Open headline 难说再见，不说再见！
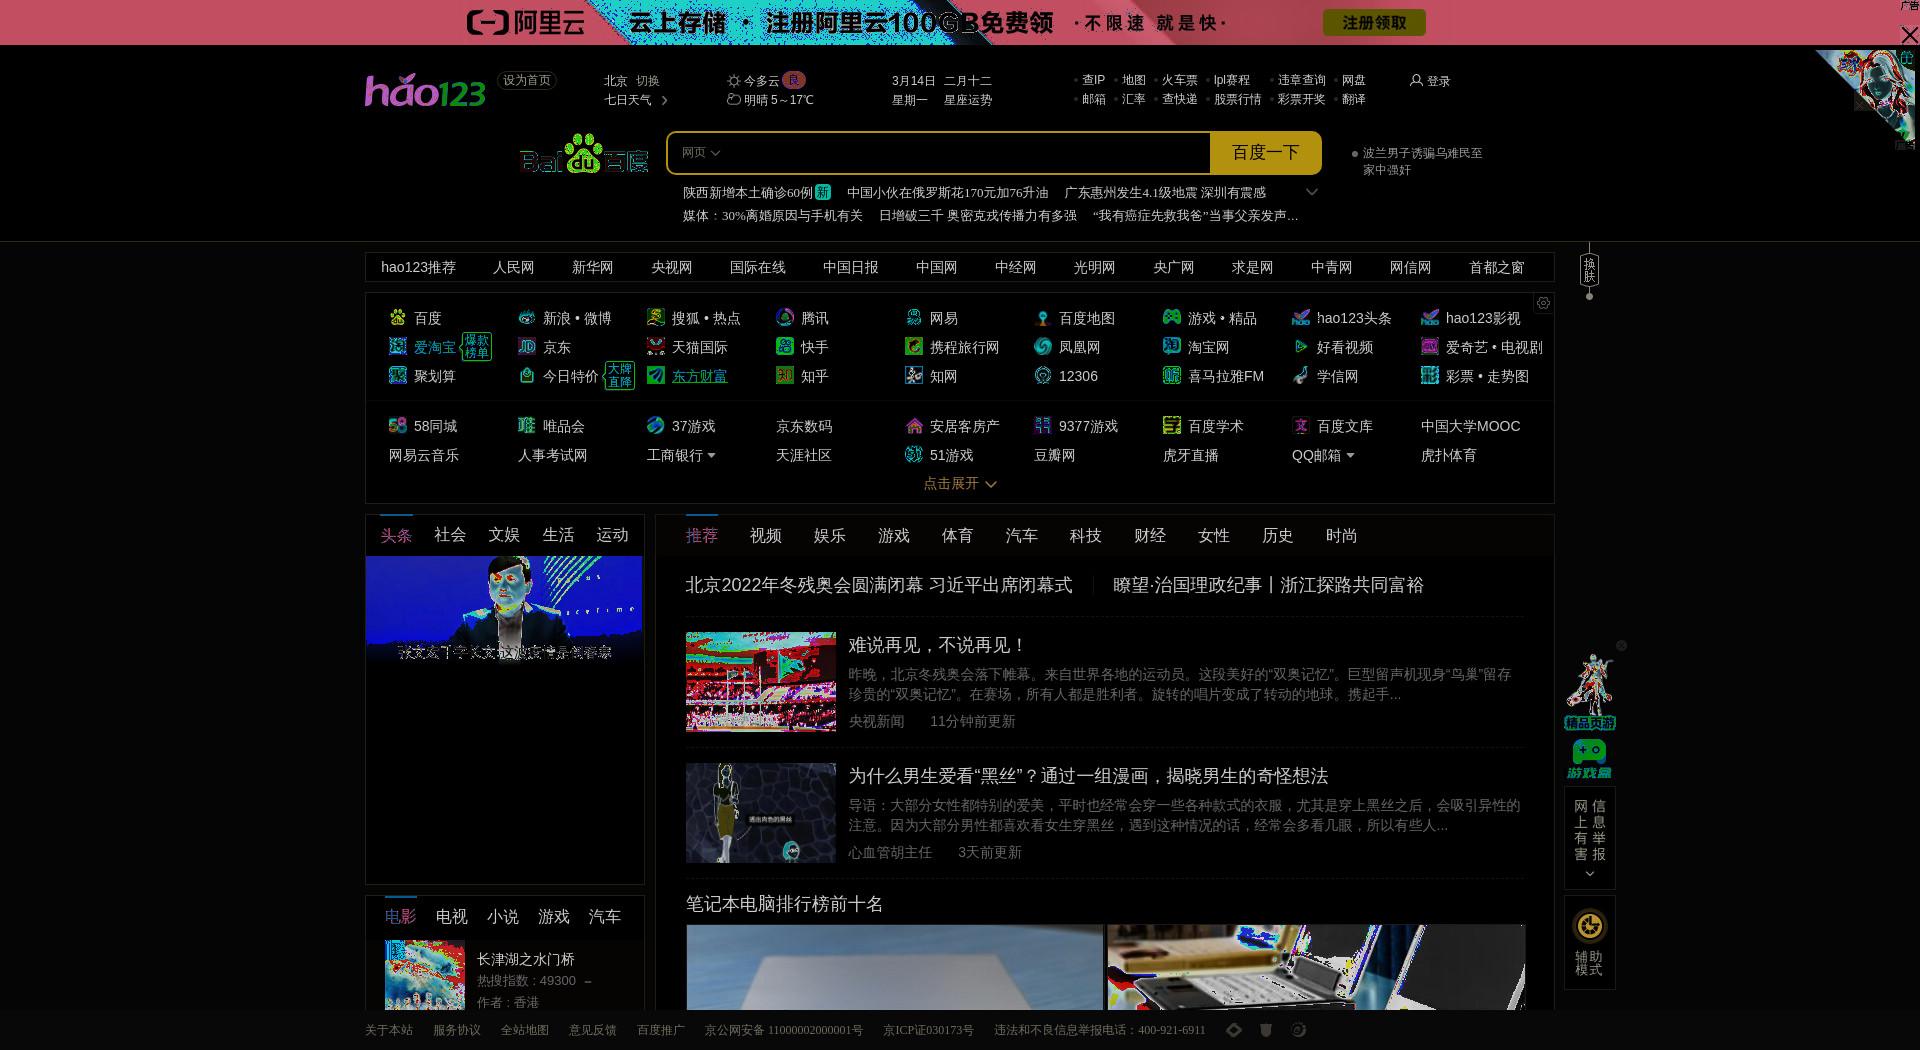The height and width of the screenshot is (1050, 1920). (x=937, y=646)
